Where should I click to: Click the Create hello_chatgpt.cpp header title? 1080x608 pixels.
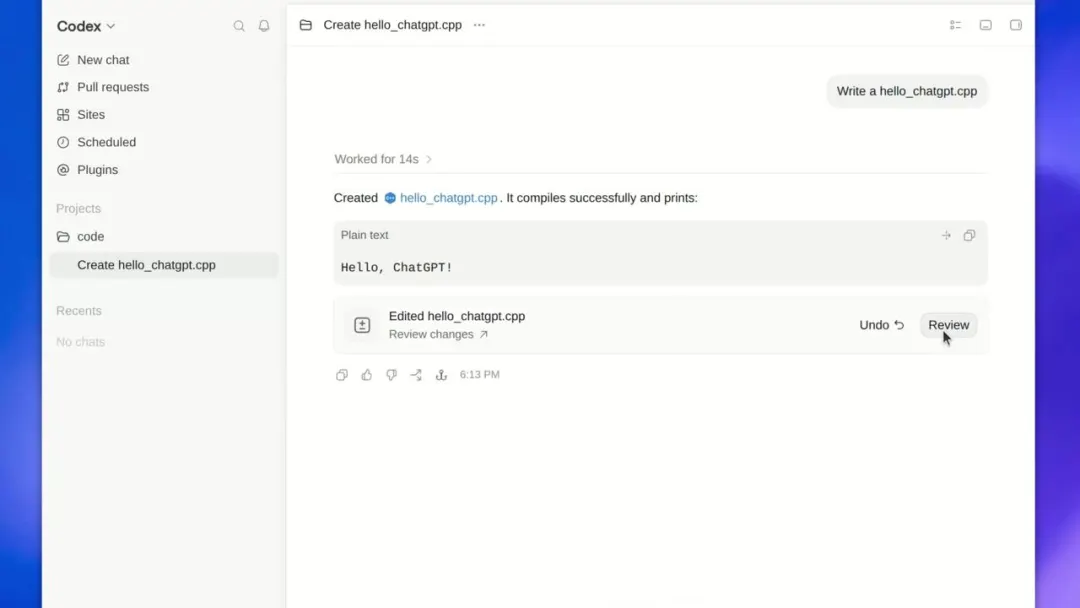coord(393,25)
